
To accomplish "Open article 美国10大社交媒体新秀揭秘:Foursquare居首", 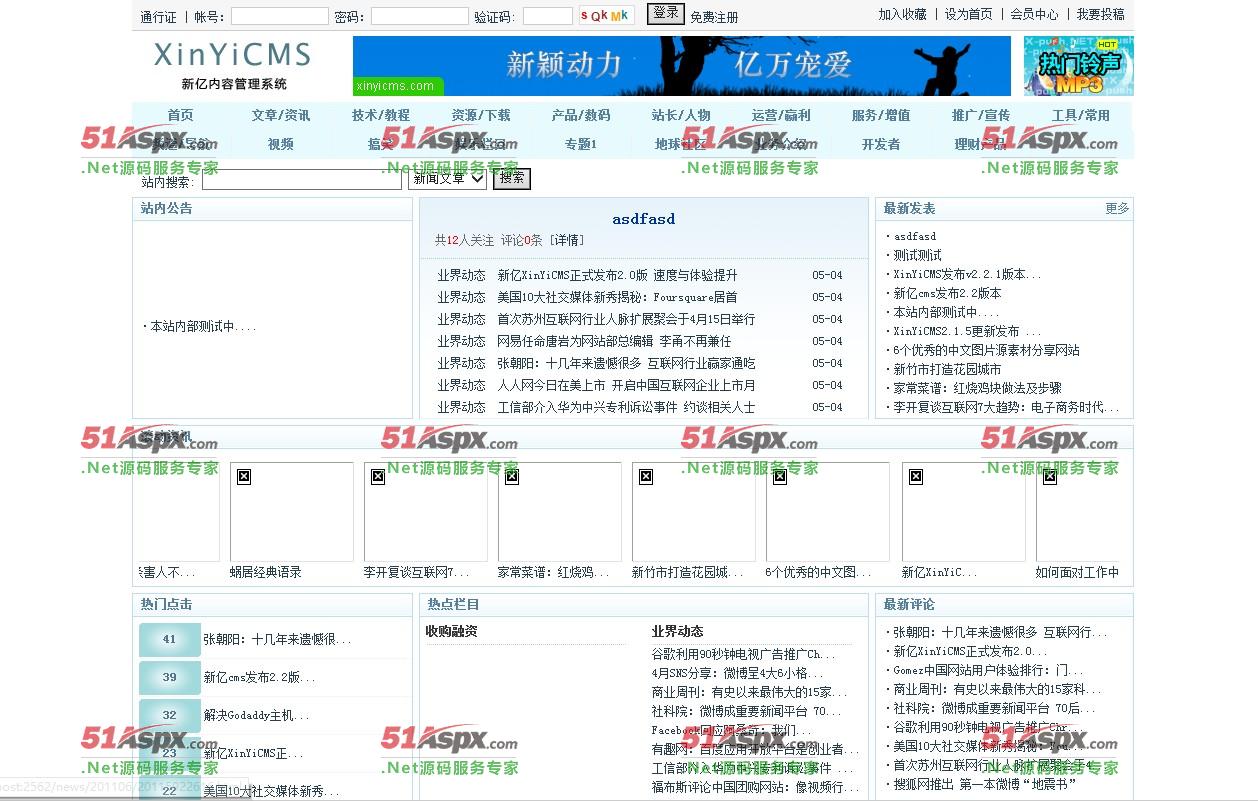I will (x=617, y=297).
